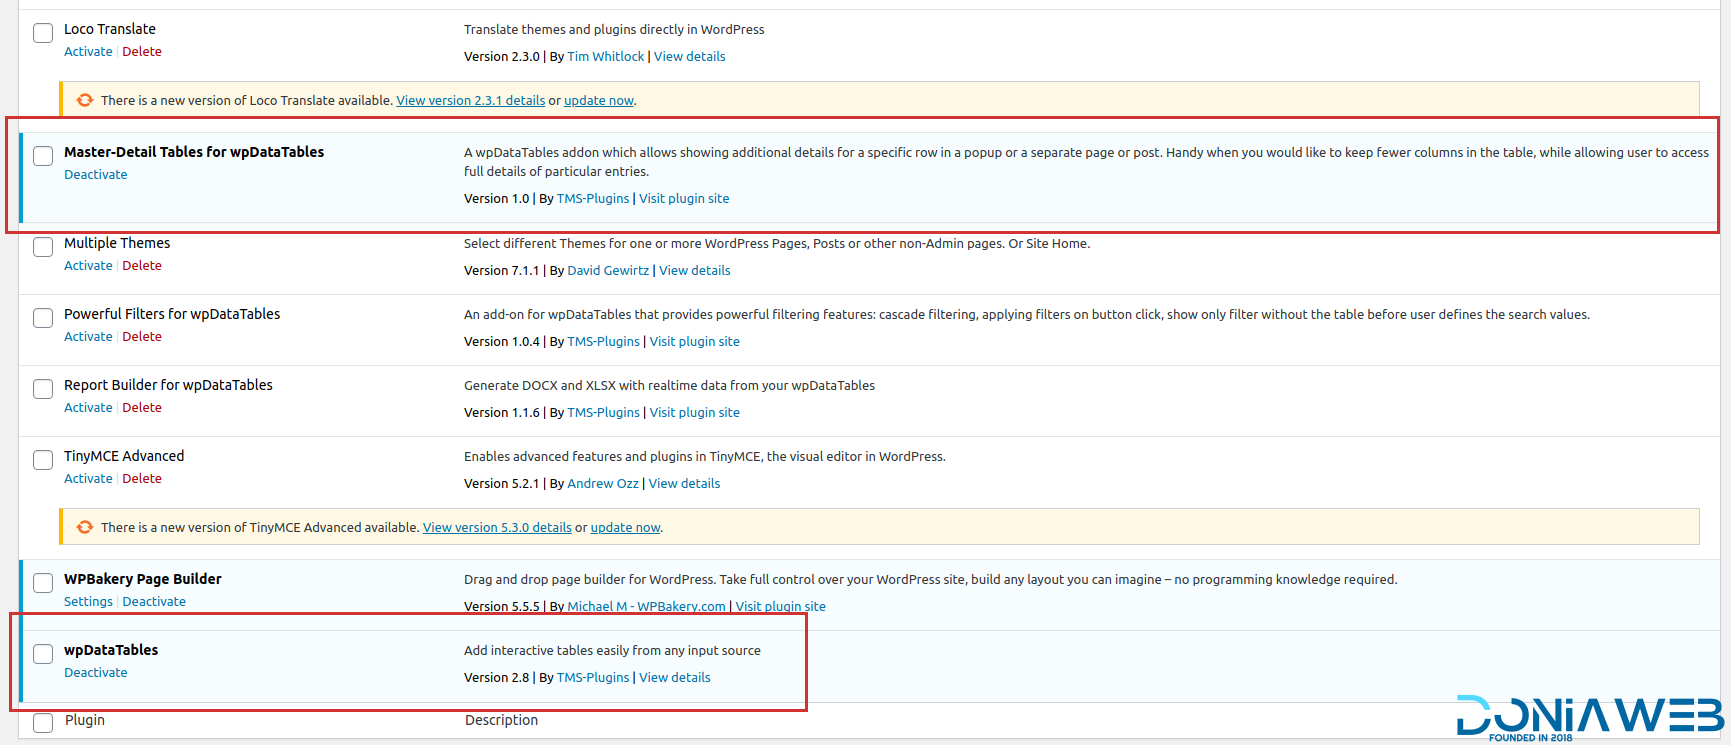The width and height of the screenshot is (1731, 745).
Task: Visit plugin site for Report Builder
Action: point(695,413)
